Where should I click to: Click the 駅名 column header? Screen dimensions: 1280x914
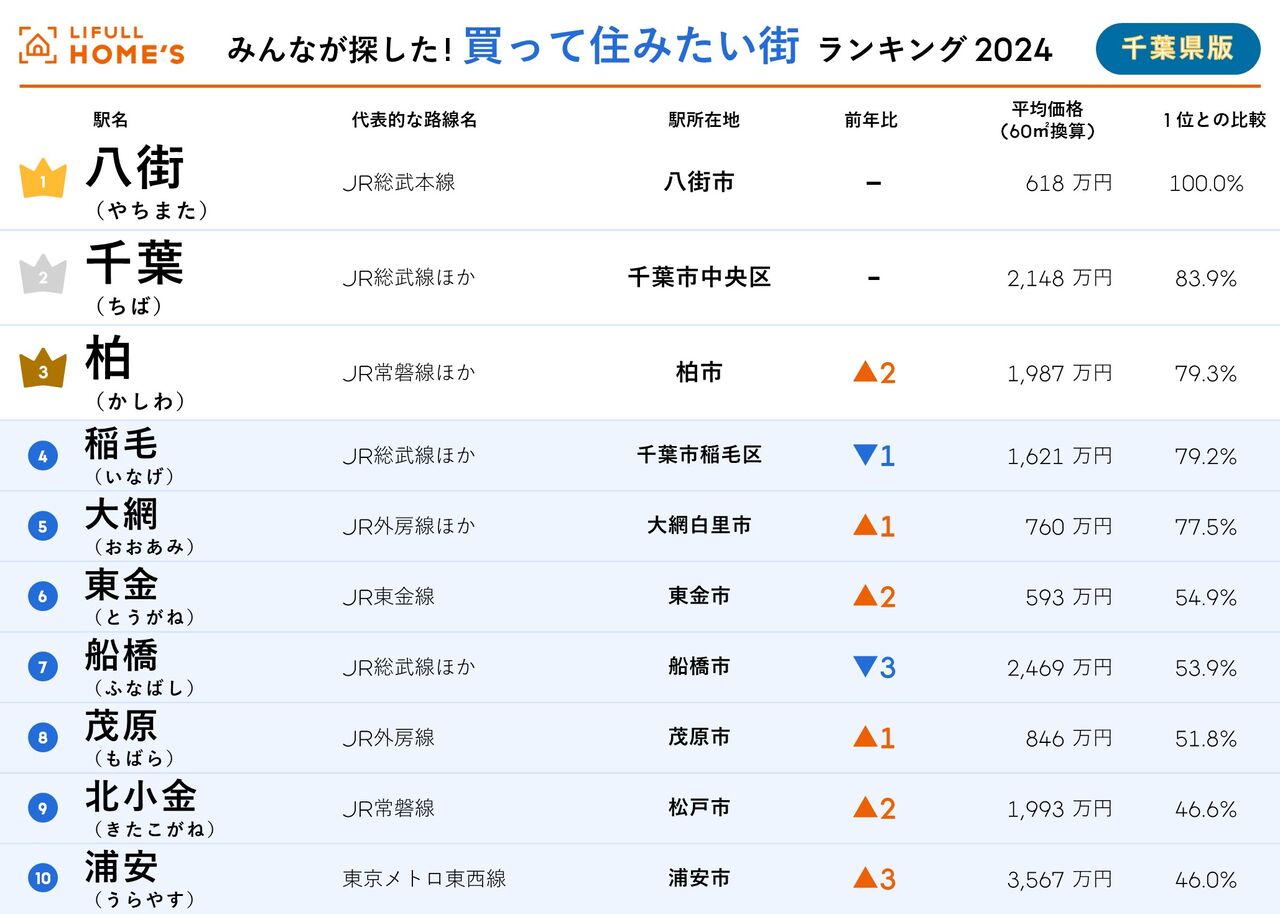click(111, 120)
